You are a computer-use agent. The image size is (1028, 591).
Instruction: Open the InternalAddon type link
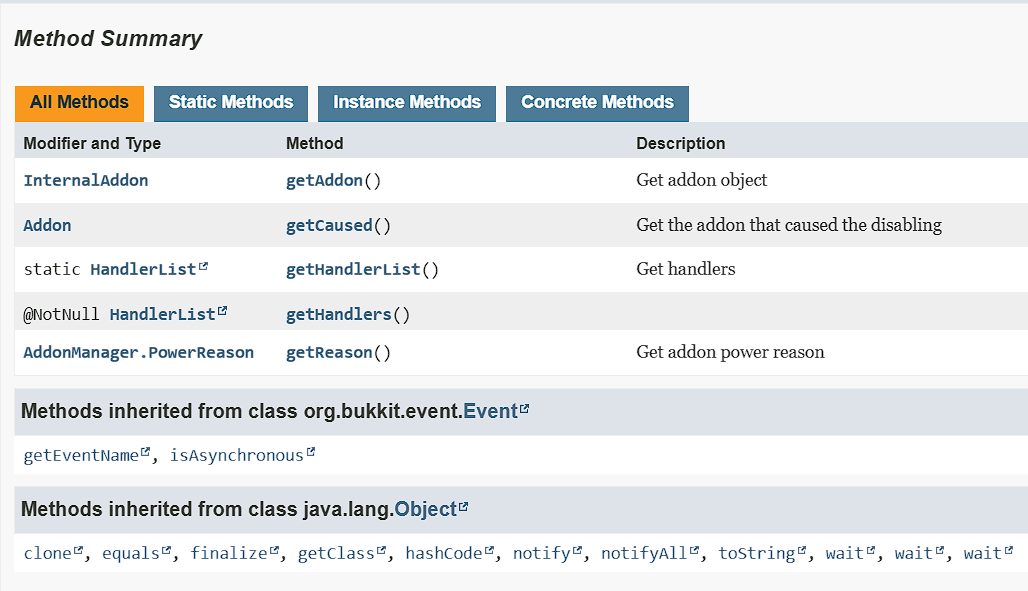click(86, 181)
